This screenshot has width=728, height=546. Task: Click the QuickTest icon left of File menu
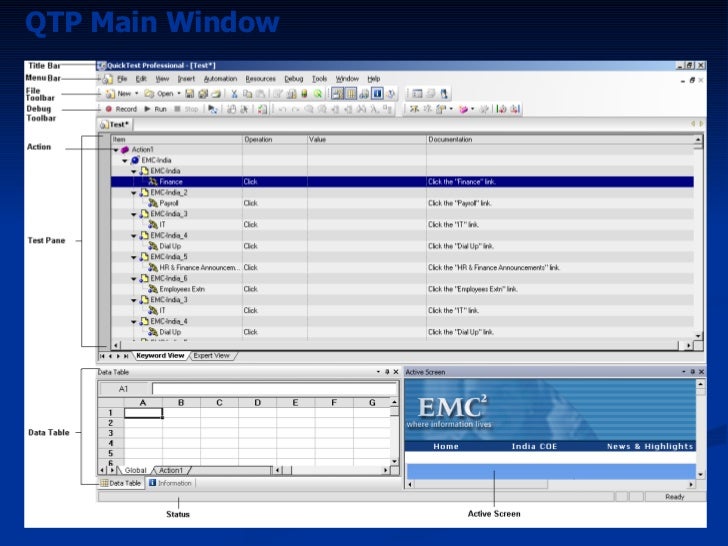point(107,79)
